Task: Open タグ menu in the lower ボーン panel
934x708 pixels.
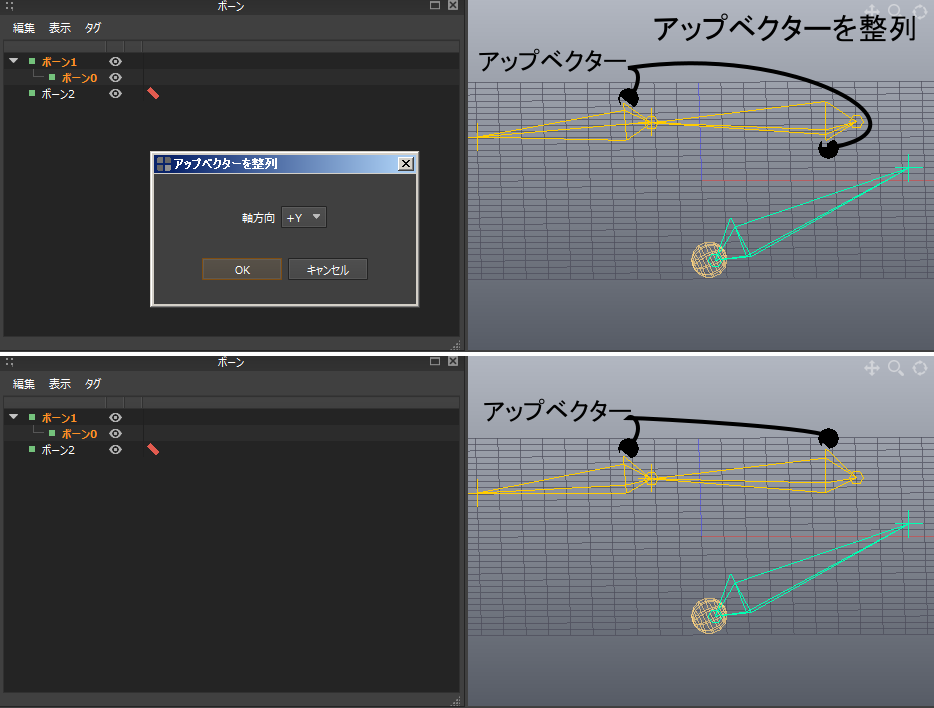Action: tap(93, 384)
